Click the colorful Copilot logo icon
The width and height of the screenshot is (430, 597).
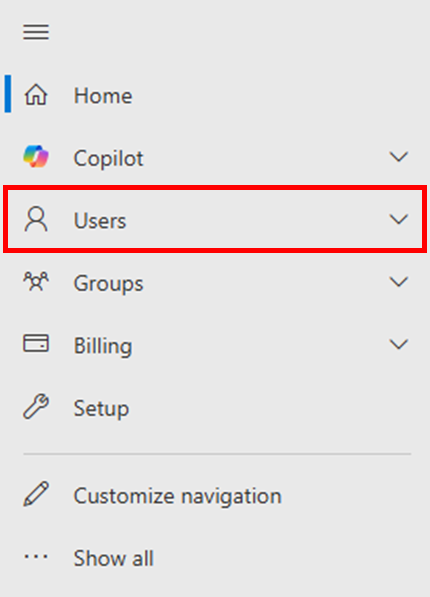36,156
